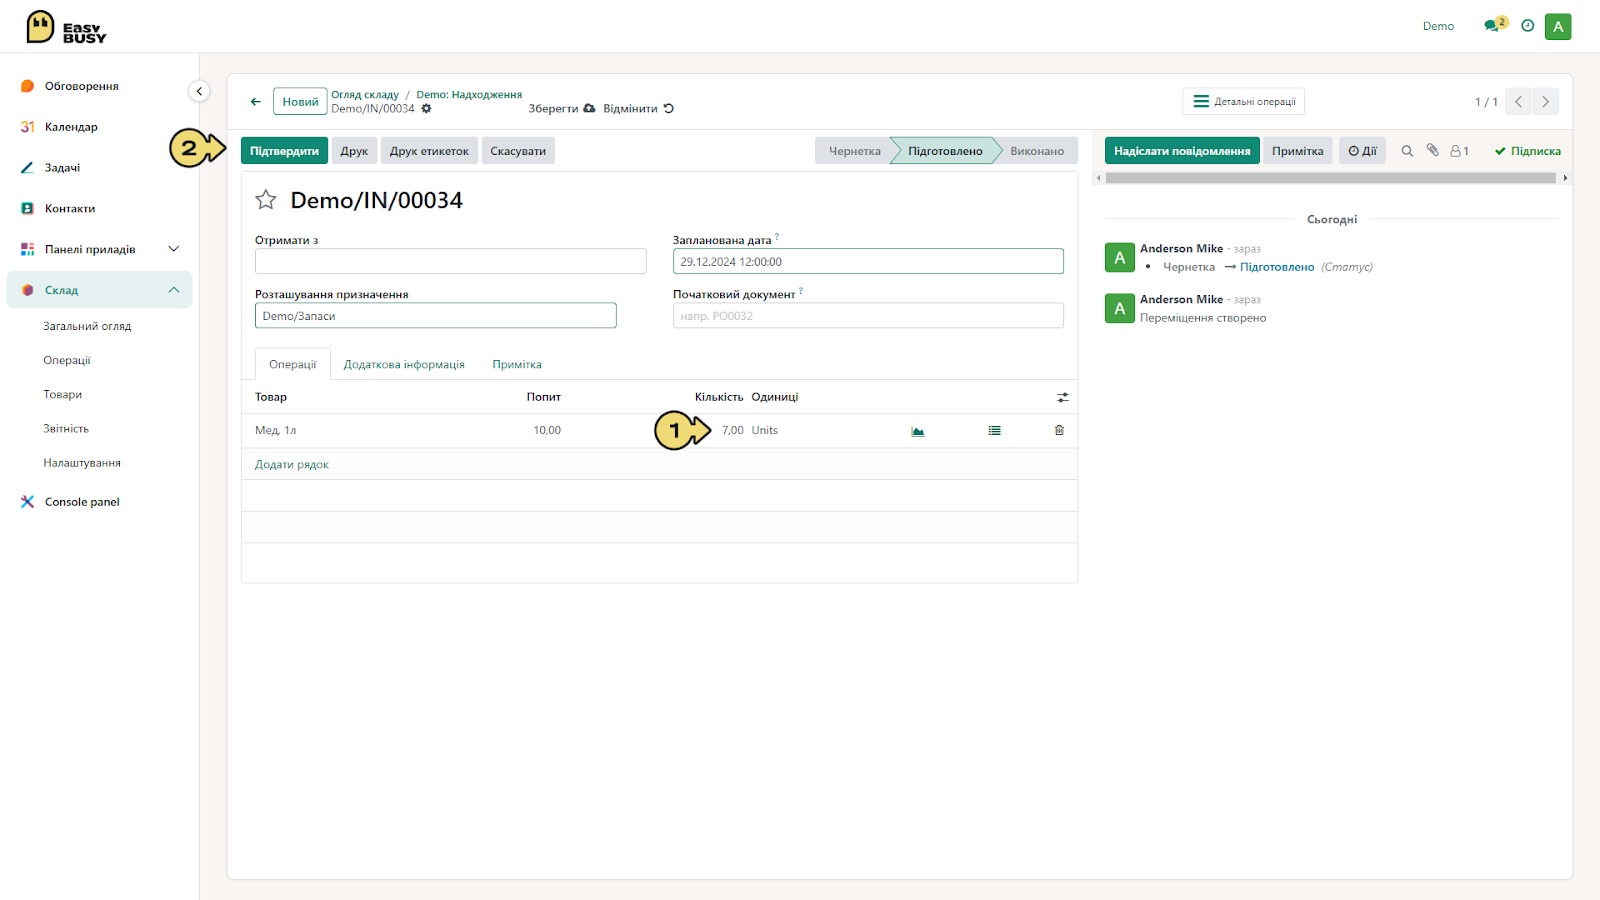Click the horizontal scrollbar in chatter panel

(1331, 178)
